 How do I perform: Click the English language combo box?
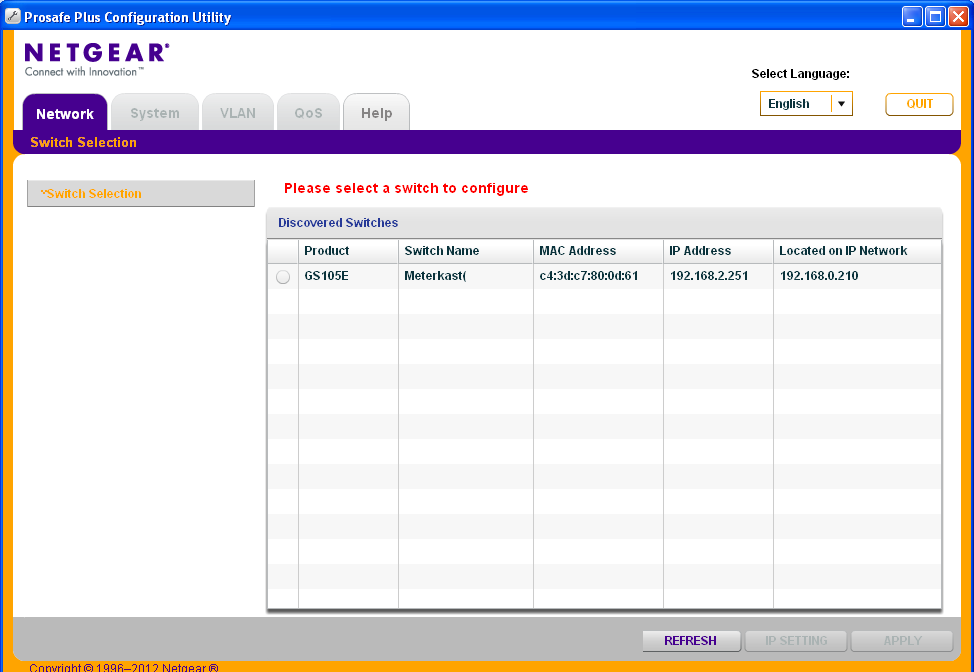[806, 104]
